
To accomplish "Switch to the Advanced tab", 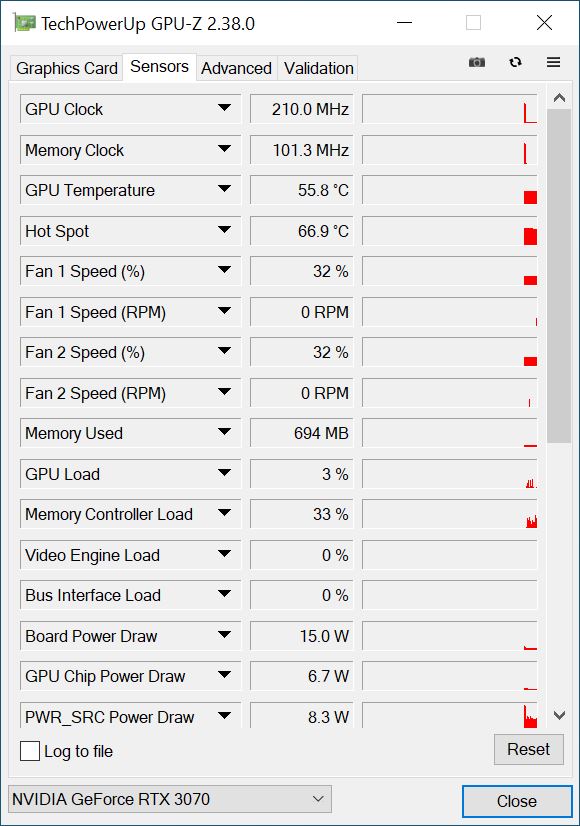I will click(x=237, y=68).
